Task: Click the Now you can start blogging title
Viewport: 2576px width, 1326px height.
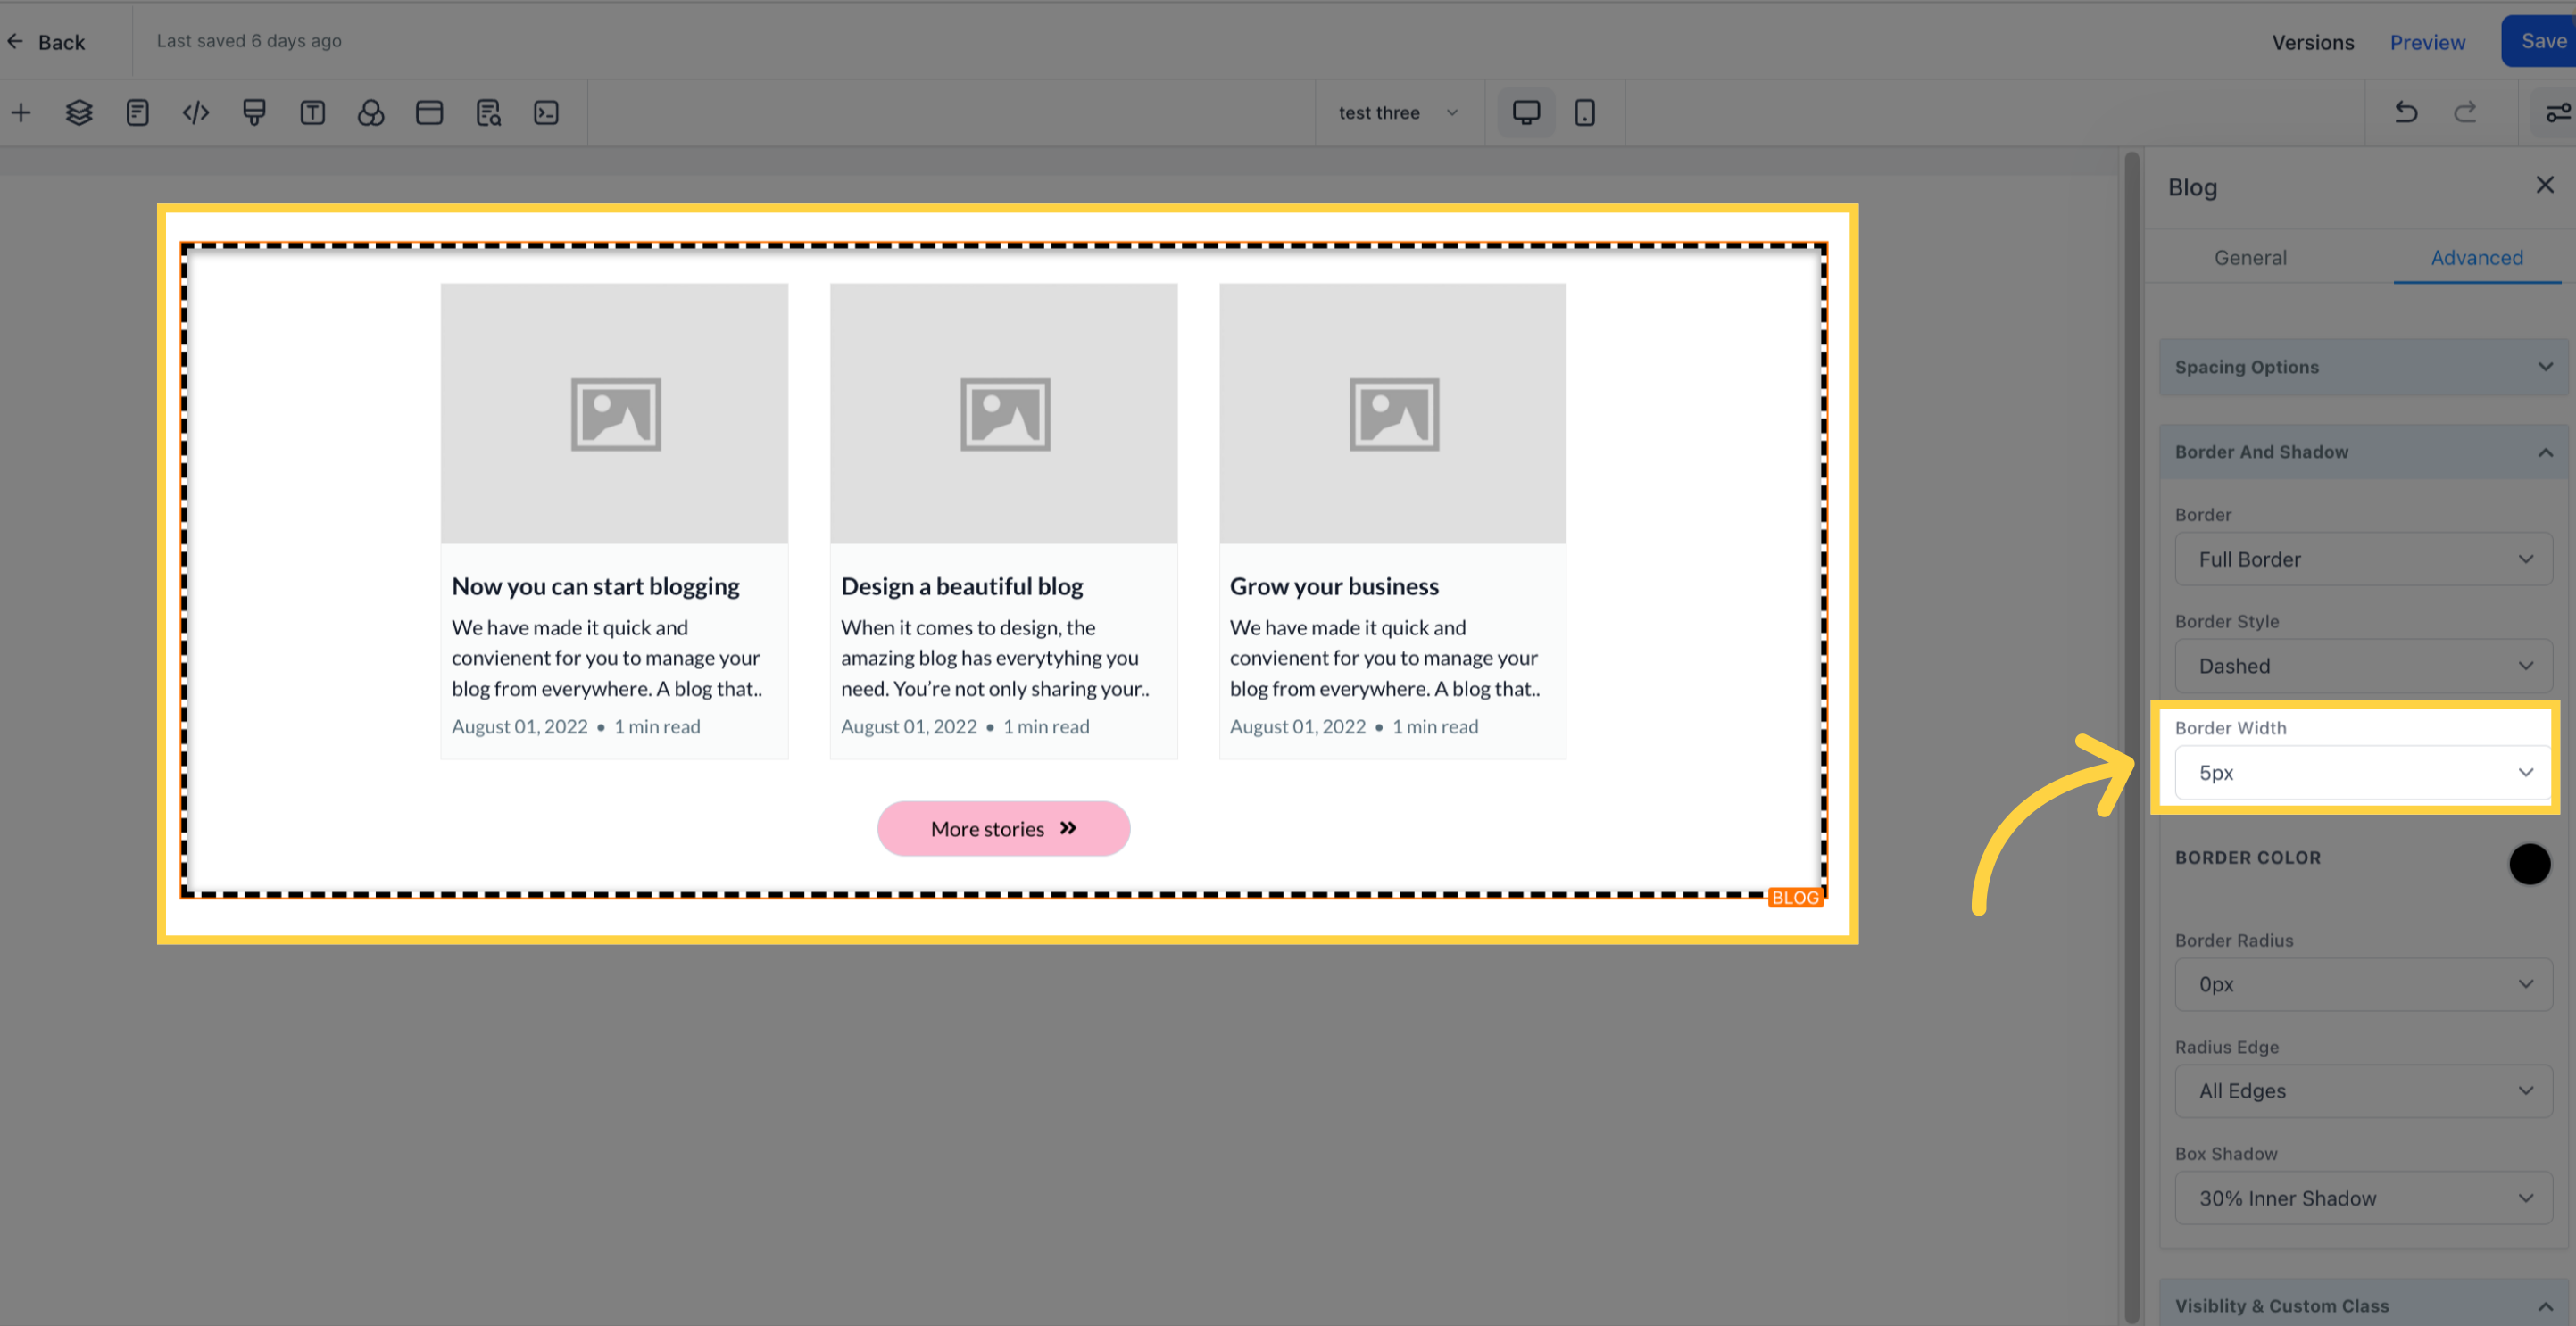Action: pyautogui.click(x=595, y=586)
